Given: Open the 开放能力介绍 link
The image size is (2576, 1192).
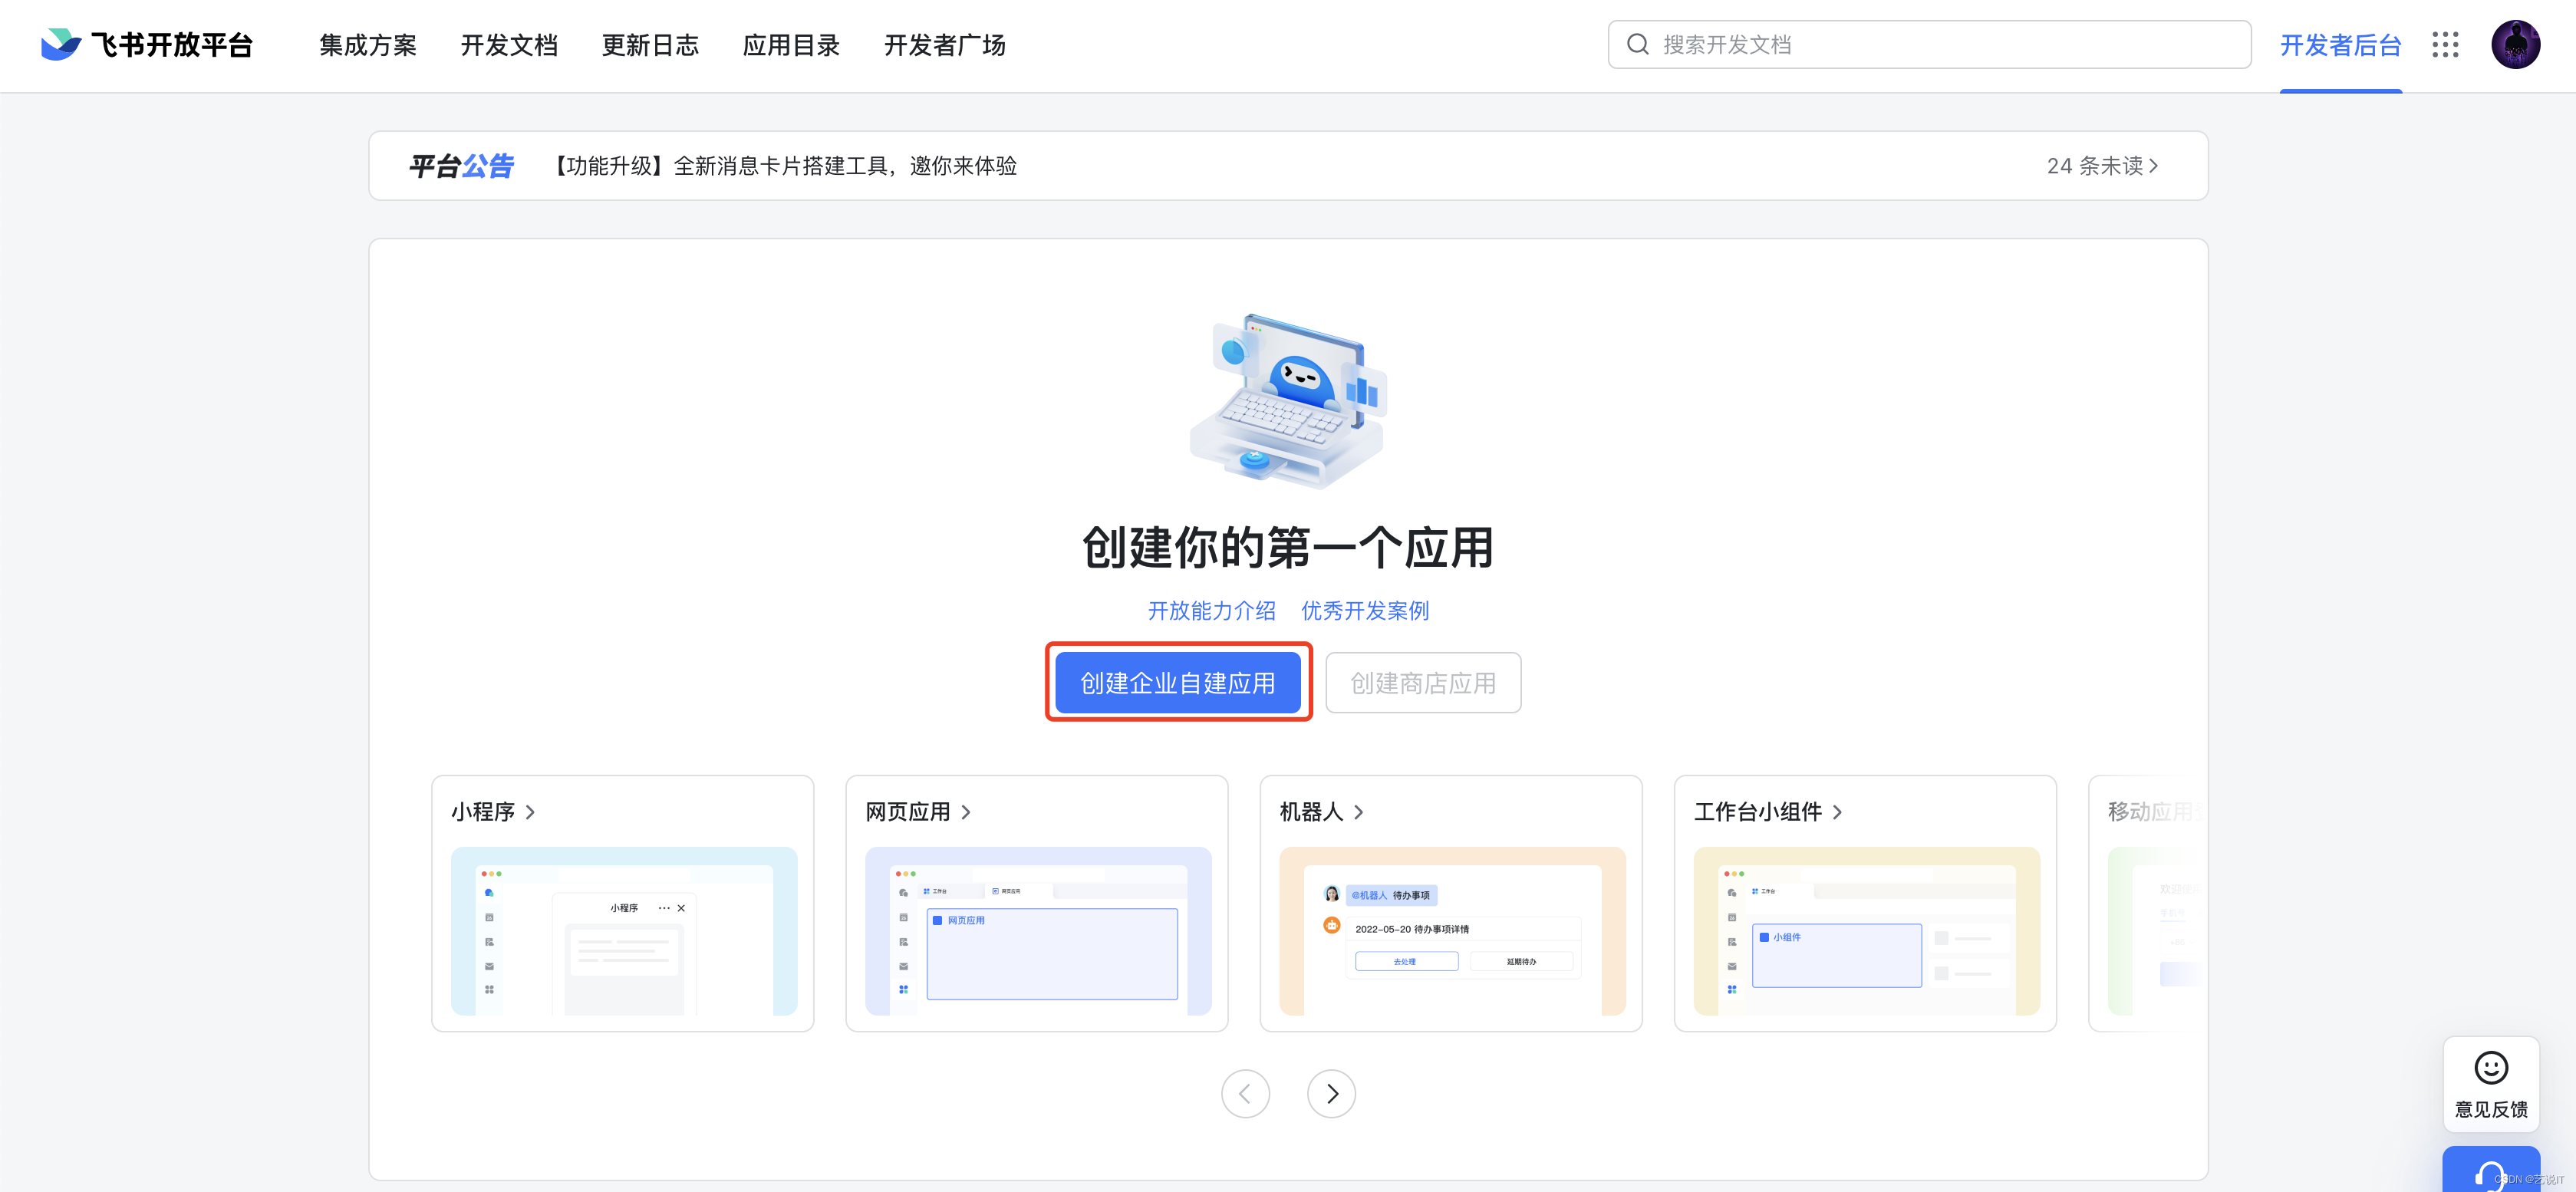Looking at the screenshot, I should [x=1211, y=611].
